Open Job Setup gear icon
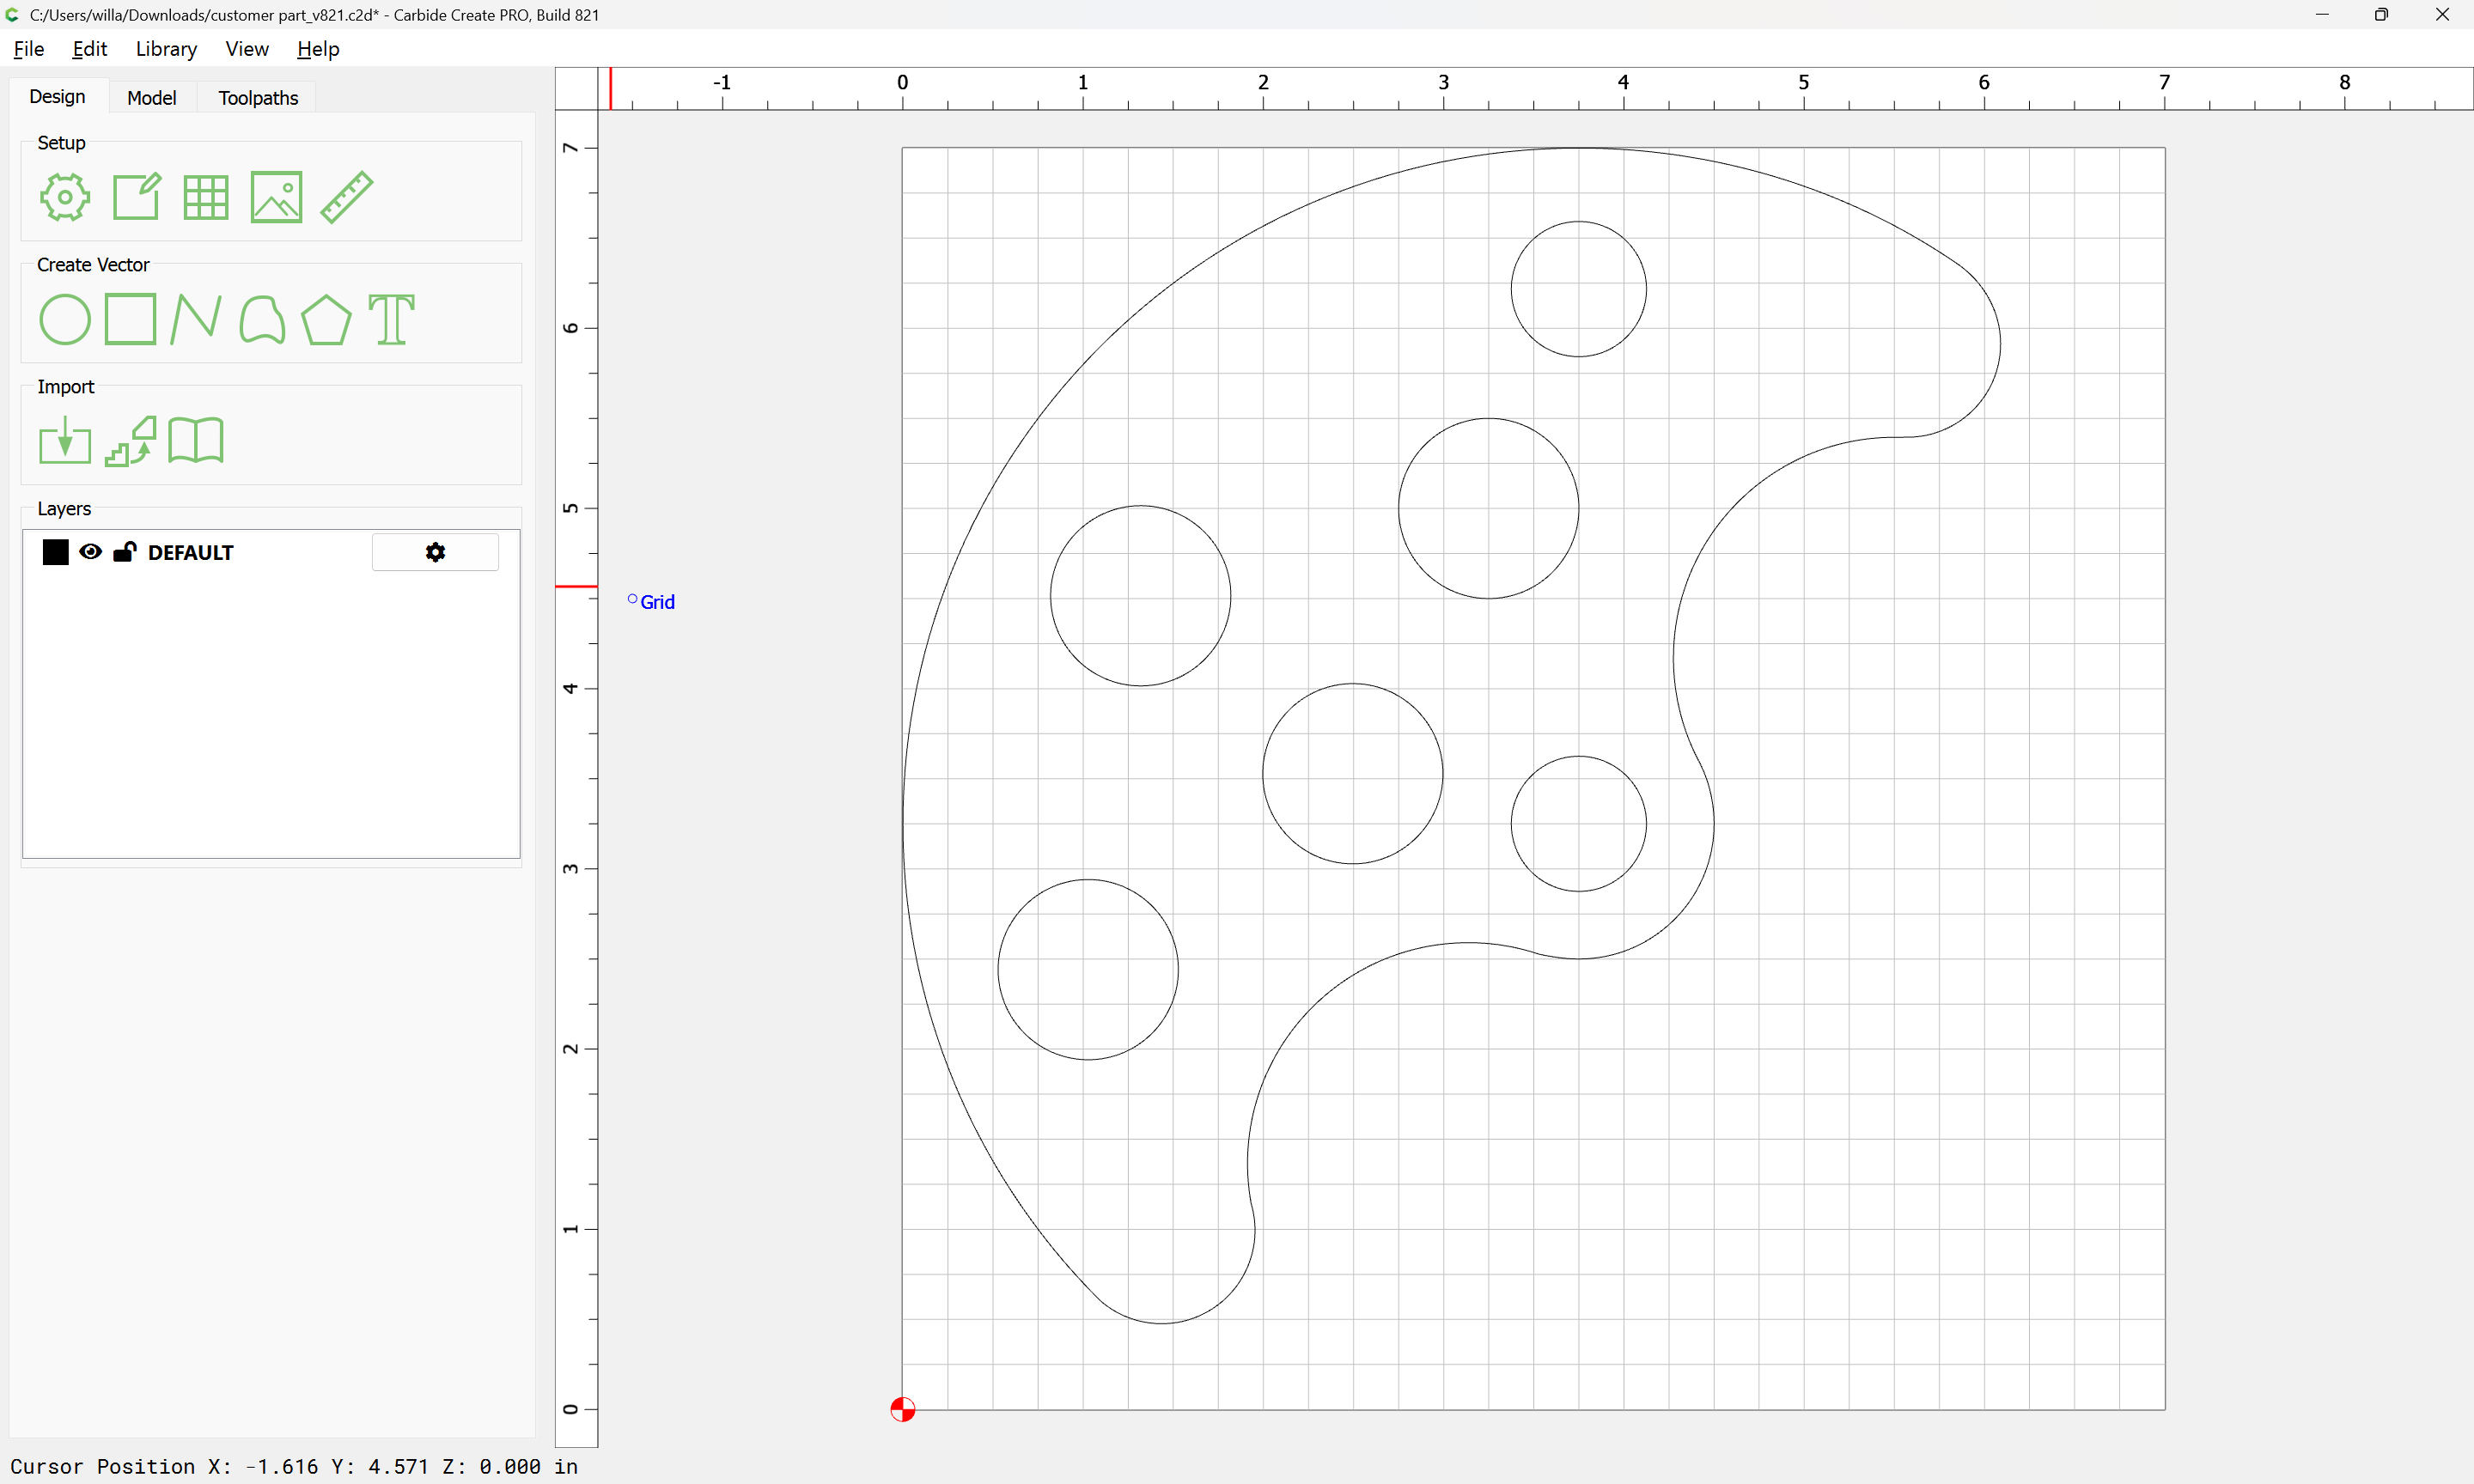Viewport: 2474px width, 1484px height. click(x=65, y=197)
